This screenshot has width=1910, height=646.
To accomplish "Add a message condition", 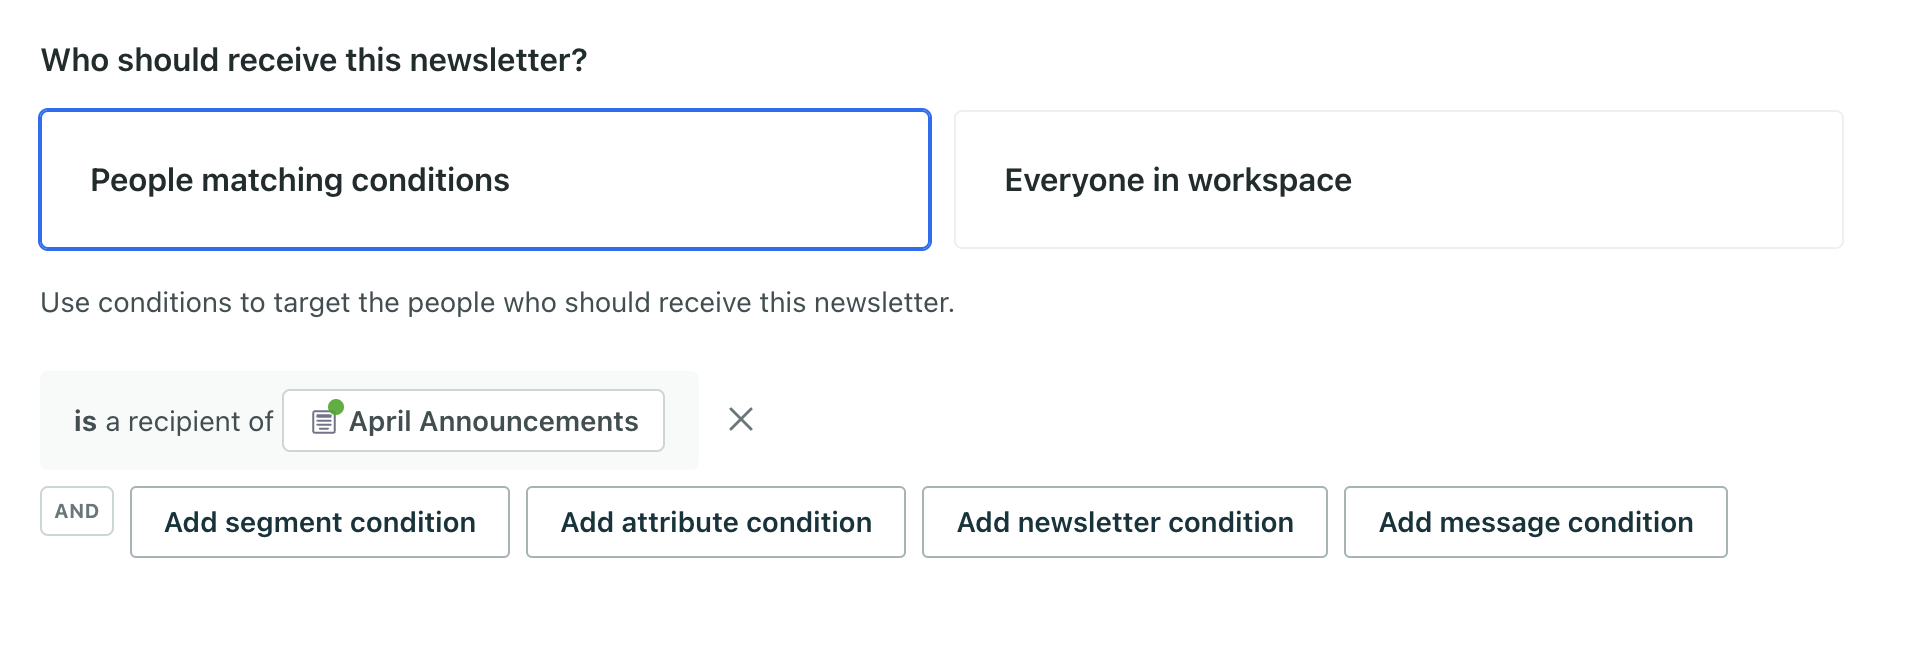I will 1536,522.
